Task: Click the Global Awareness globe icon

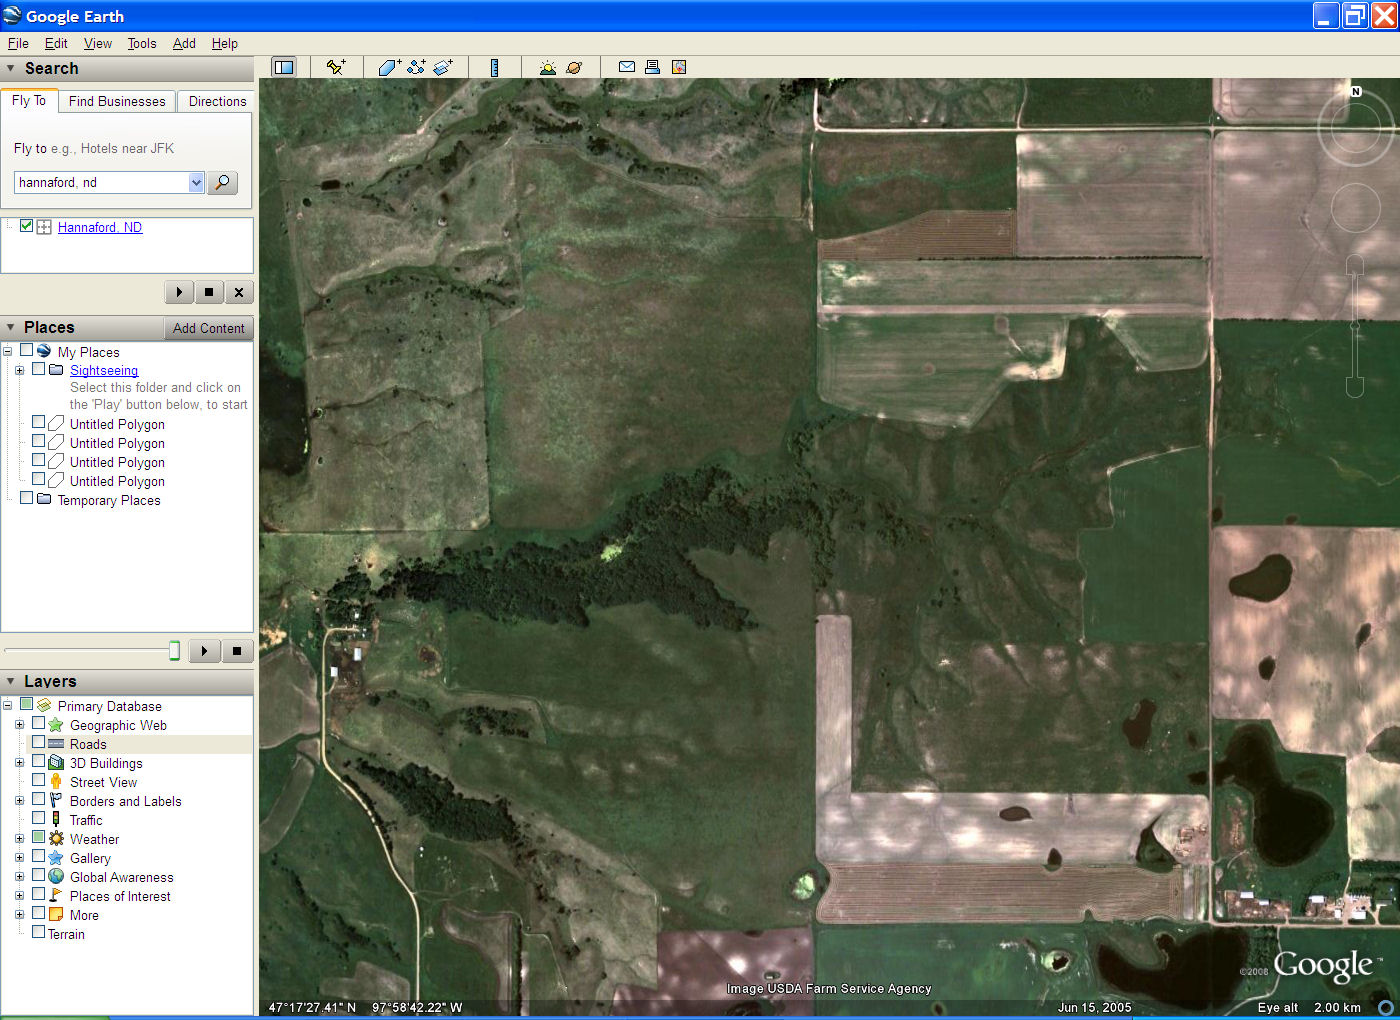Action: 56,876
